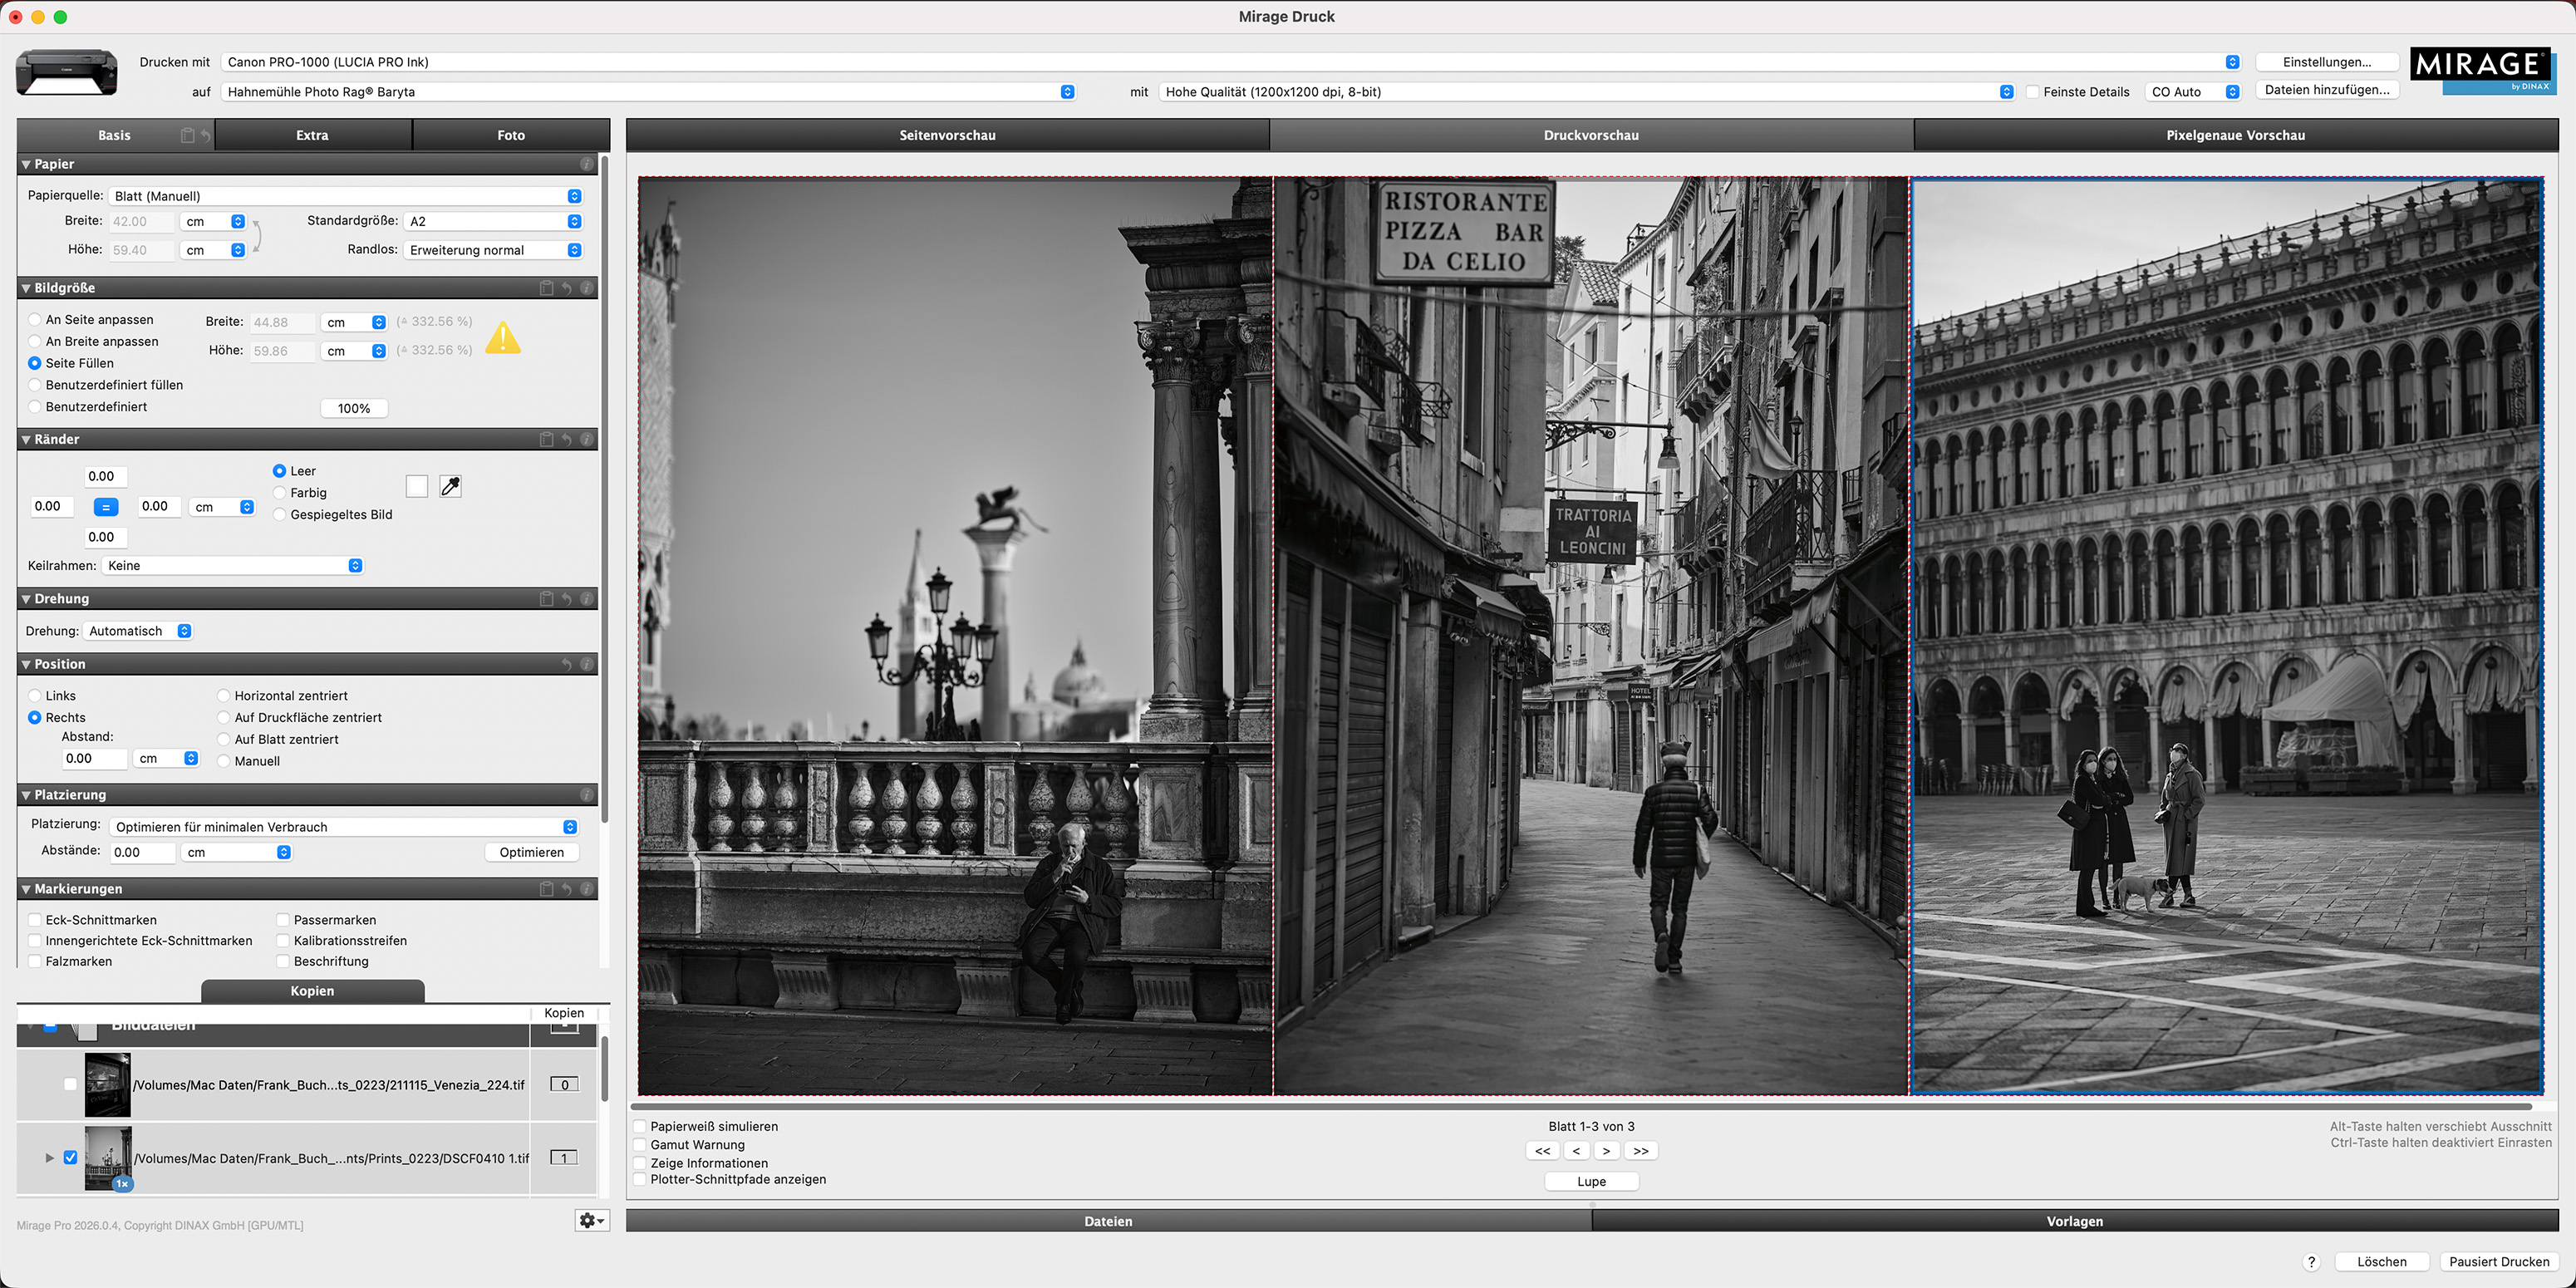Open the Position info icon
This screenshot has width=2576, height=1288.
[587, 664]
